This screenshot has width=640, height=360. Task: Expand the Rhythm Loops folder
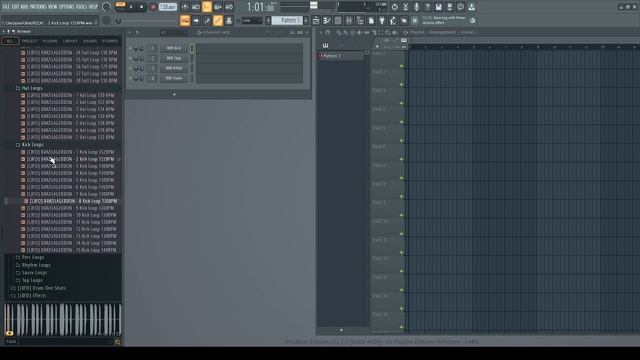[36, 265]
